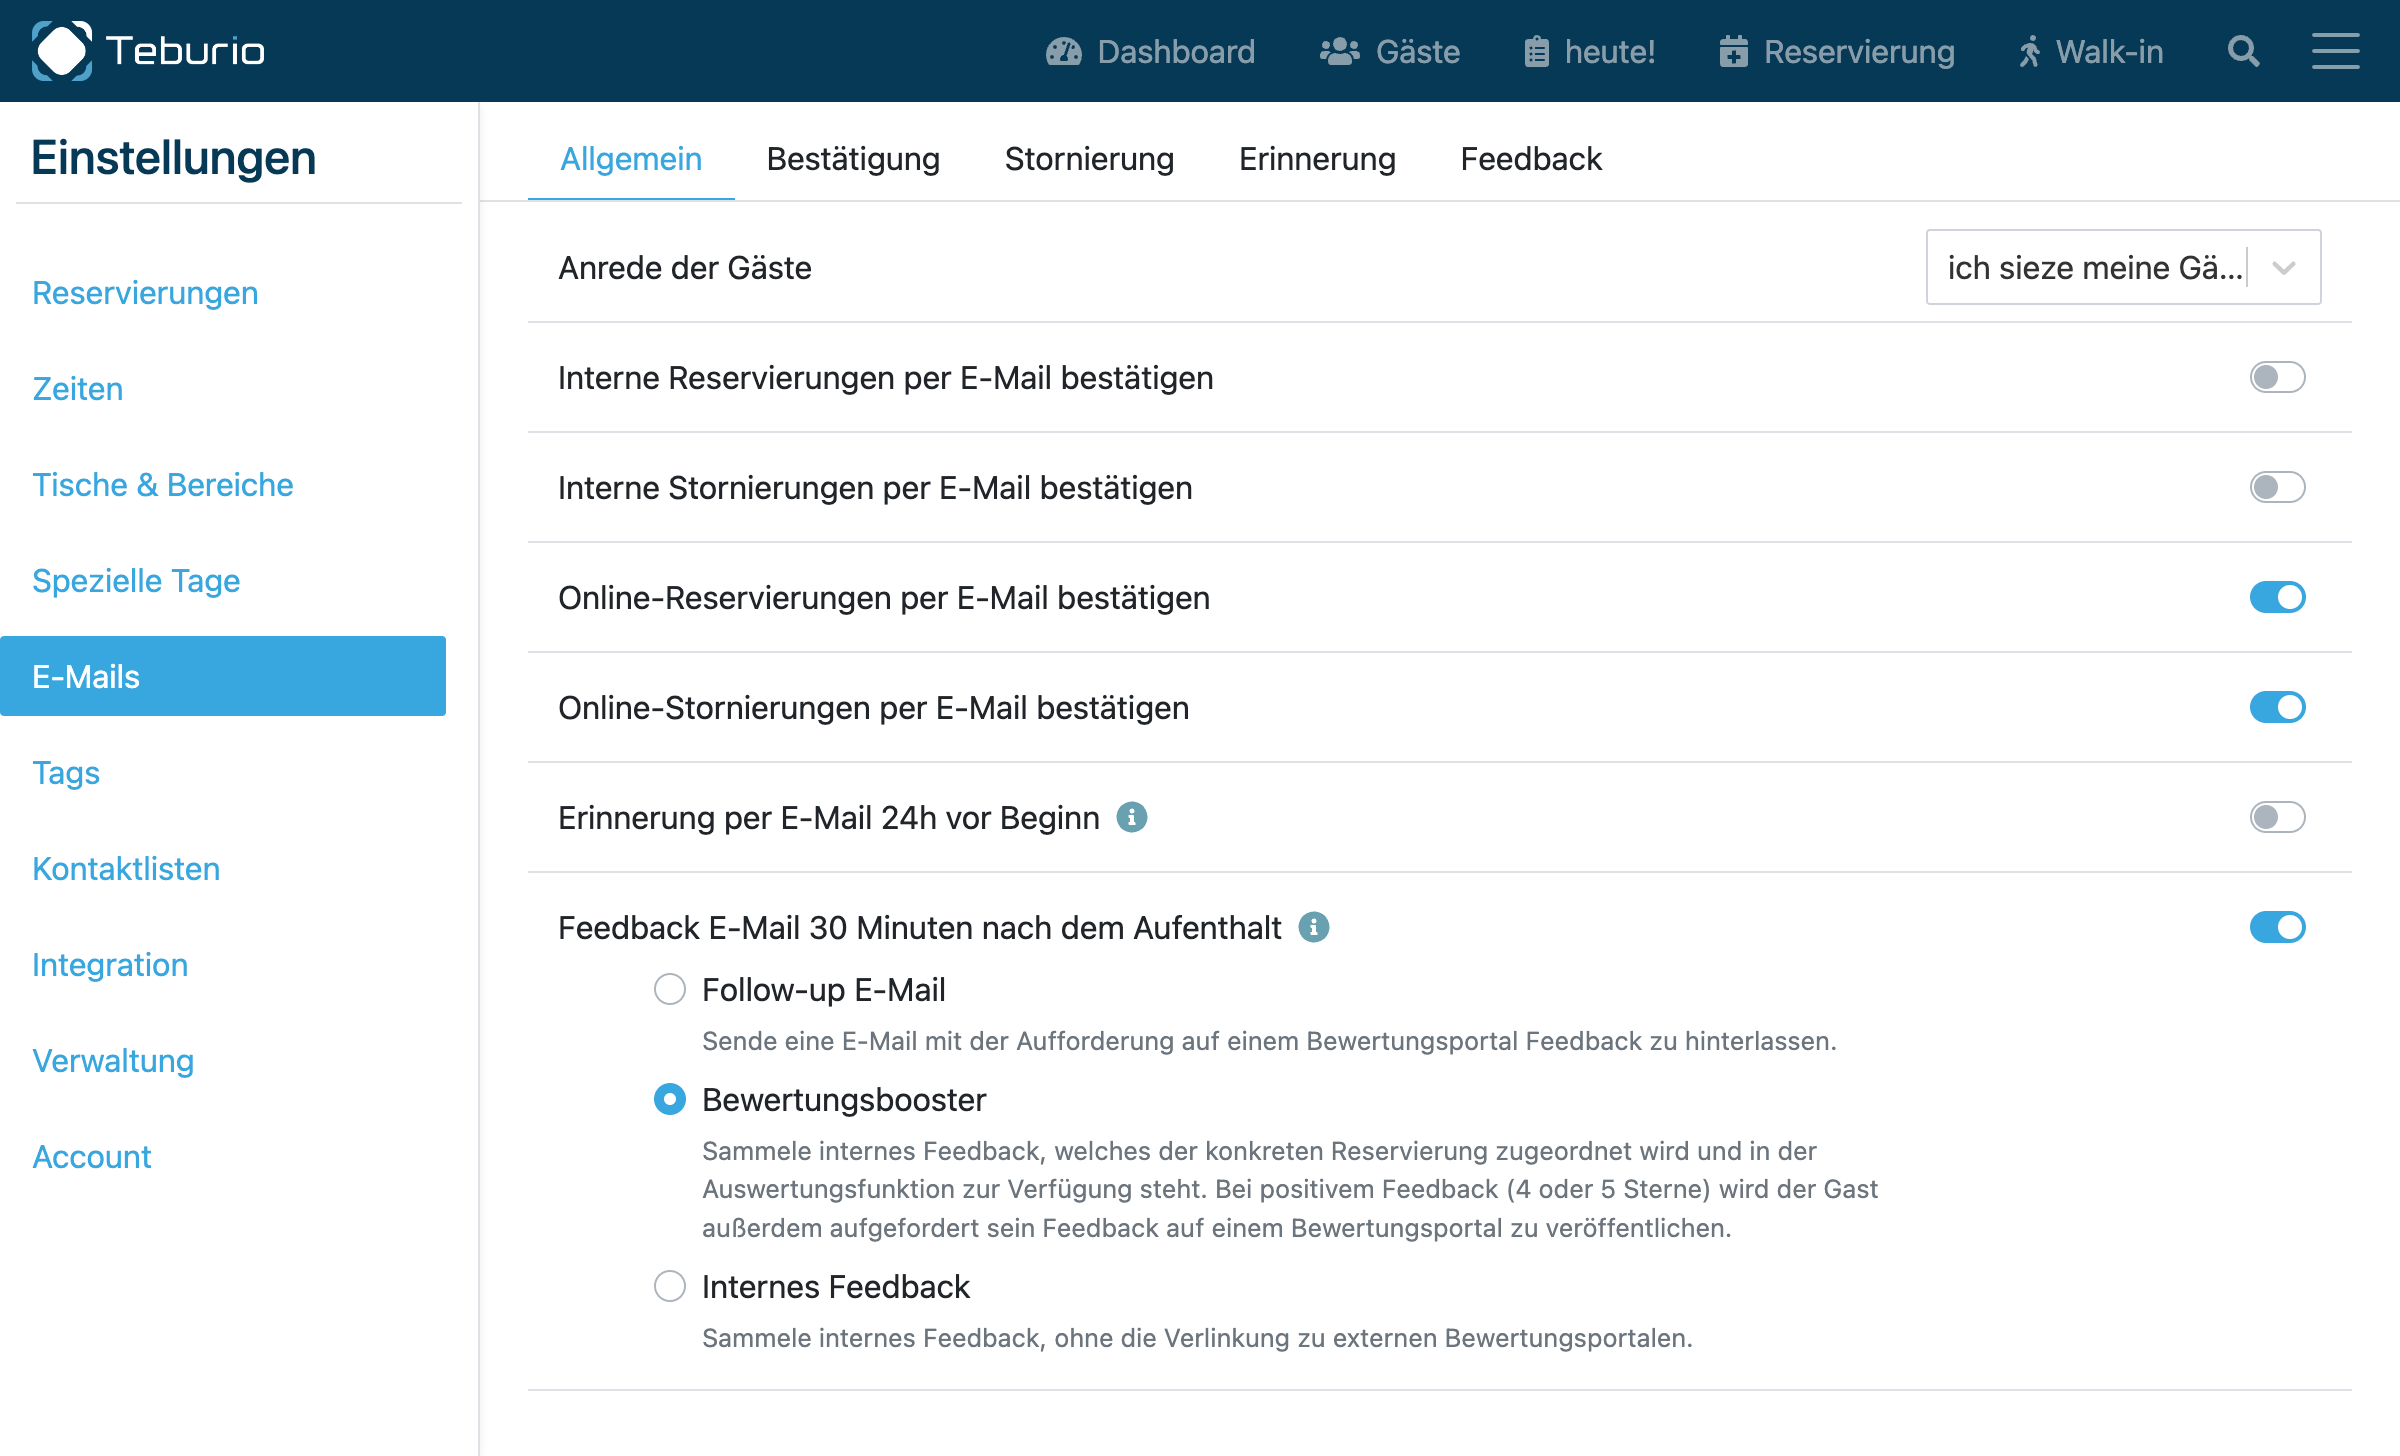This screenshot has height=1456, width=2400.
Task: Select E-Mails in the settings sidebar
Action: (x=86, y=676)
